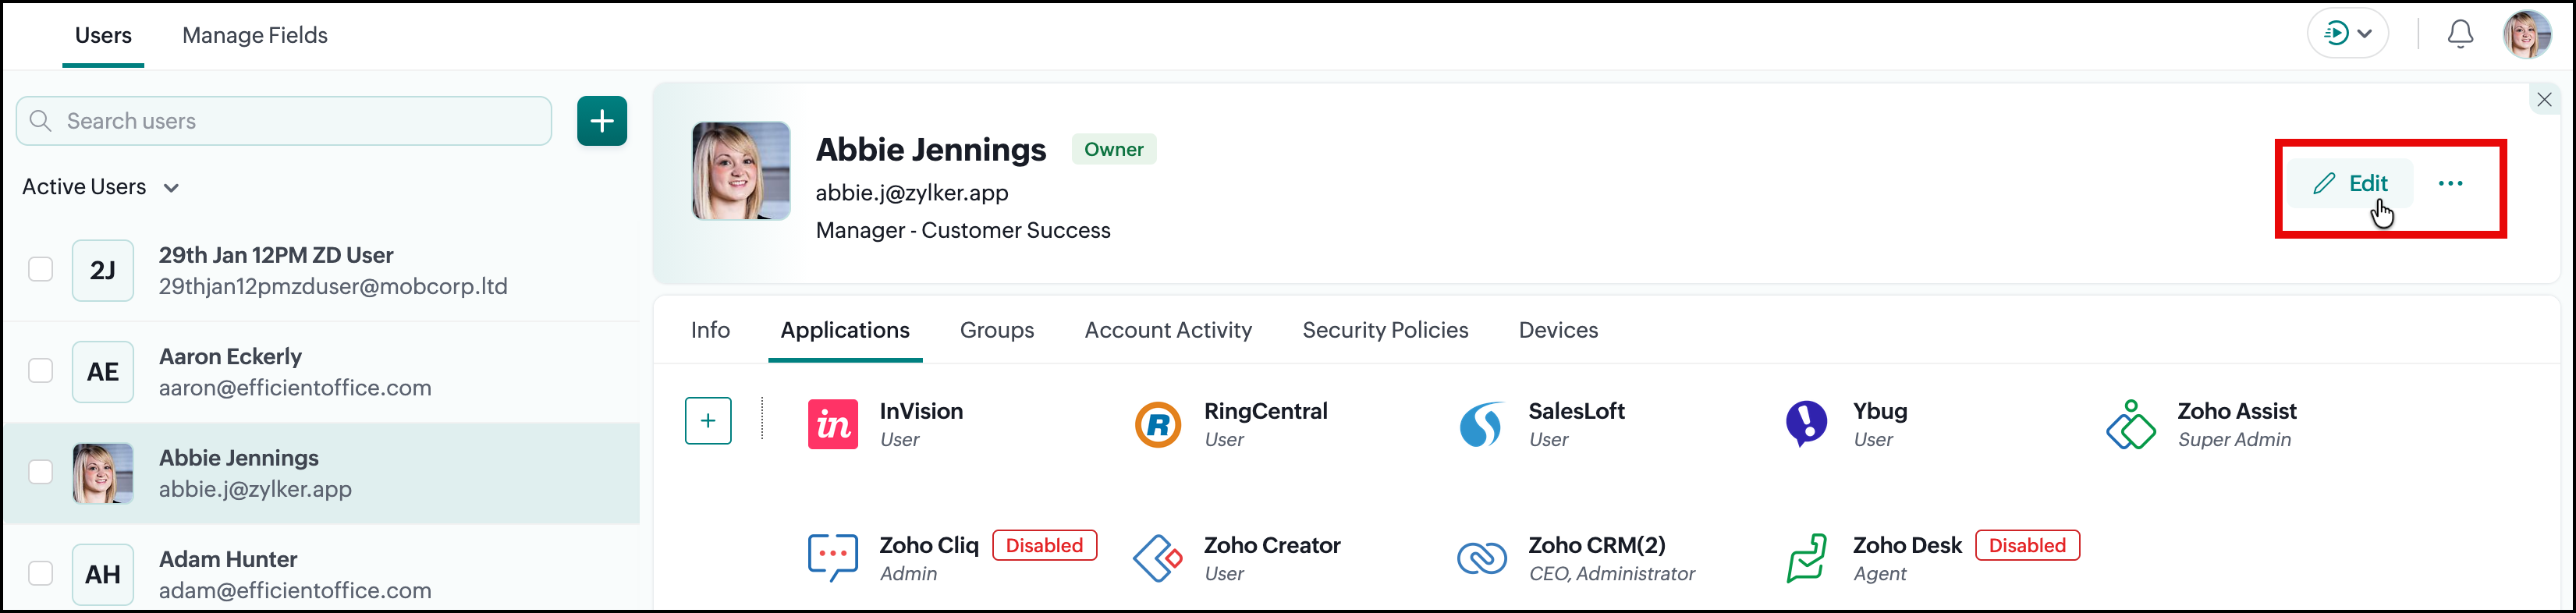
Task: Tick the checkbox for Aaron Eckerly
Action: (41, 371)
